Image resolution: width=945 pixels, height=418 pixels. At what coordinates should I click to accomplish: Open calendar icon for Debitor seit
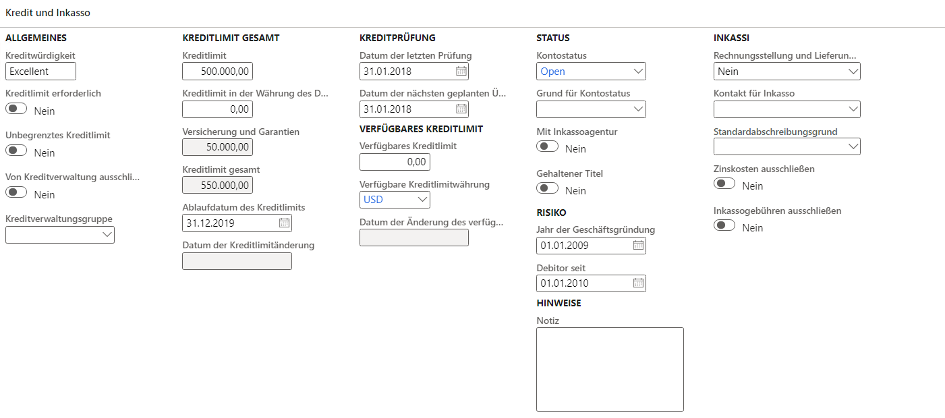pyautogui.click(x=638, y=283)
